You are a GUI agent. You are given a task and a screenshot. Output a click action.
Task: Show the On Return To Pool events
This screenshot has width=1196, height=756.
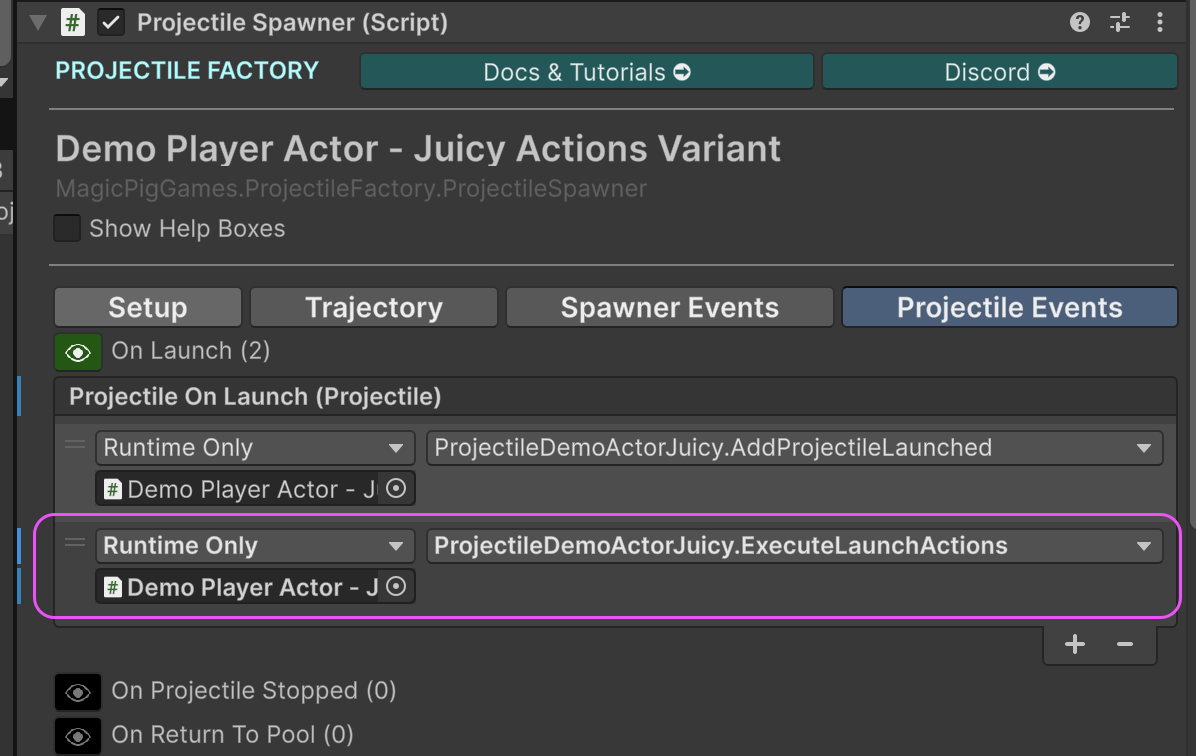tap(78, 736)
